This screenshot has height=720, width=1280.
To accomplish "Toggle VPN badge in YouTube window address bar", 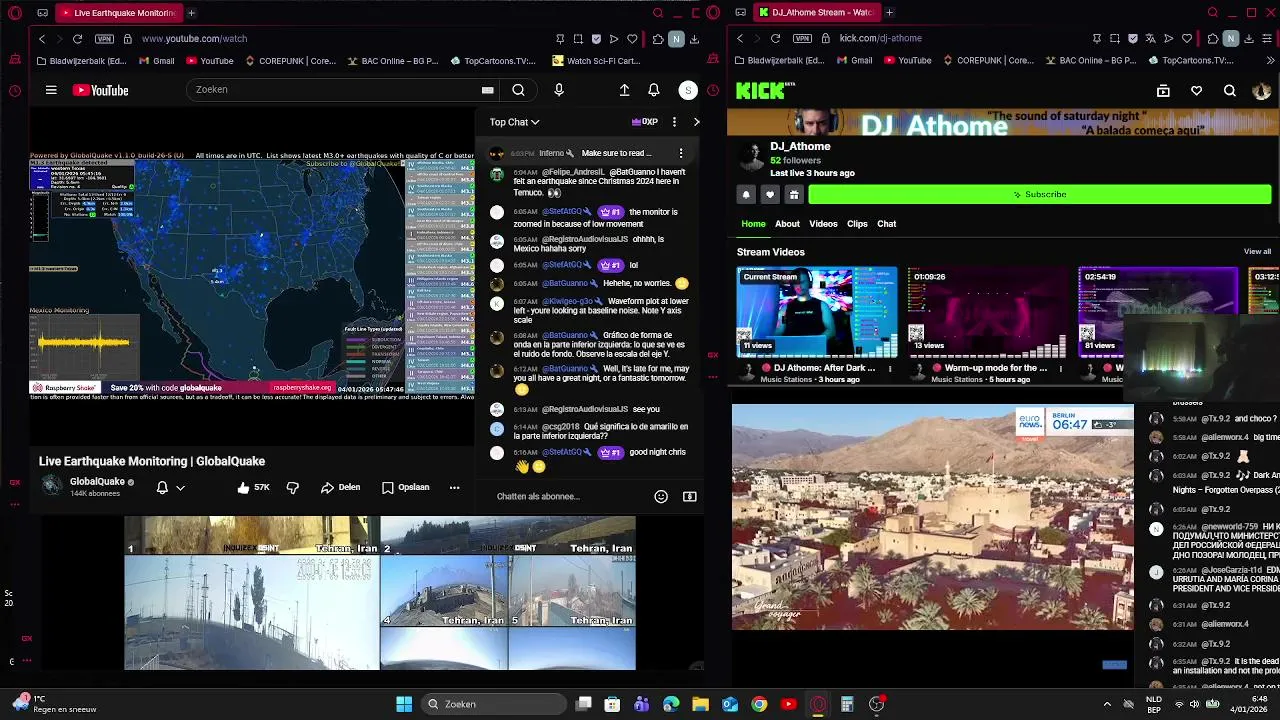I will tap(104, 39).
